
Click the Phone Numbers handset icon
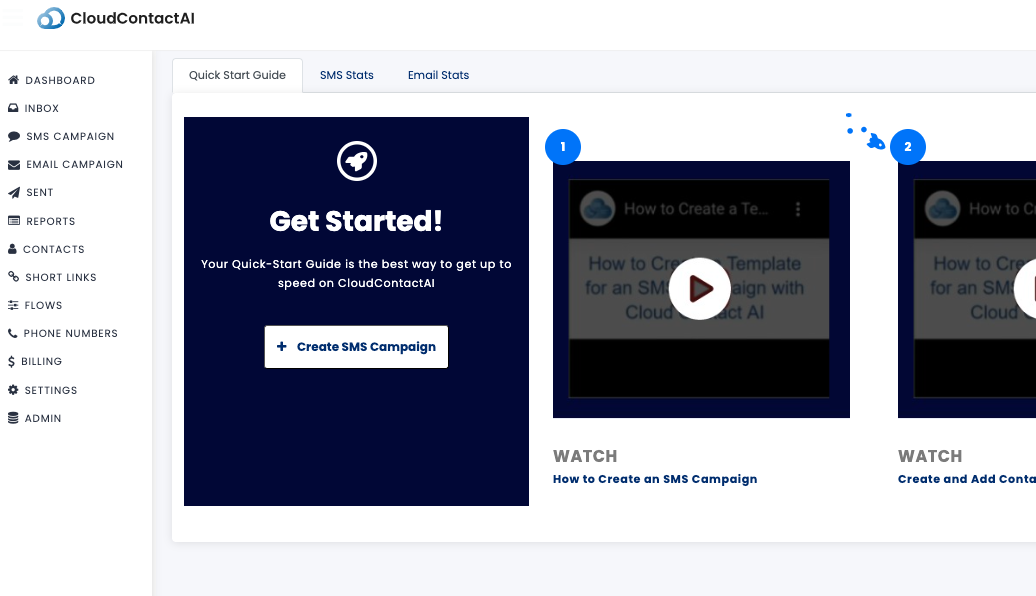[x=13, y=333]
